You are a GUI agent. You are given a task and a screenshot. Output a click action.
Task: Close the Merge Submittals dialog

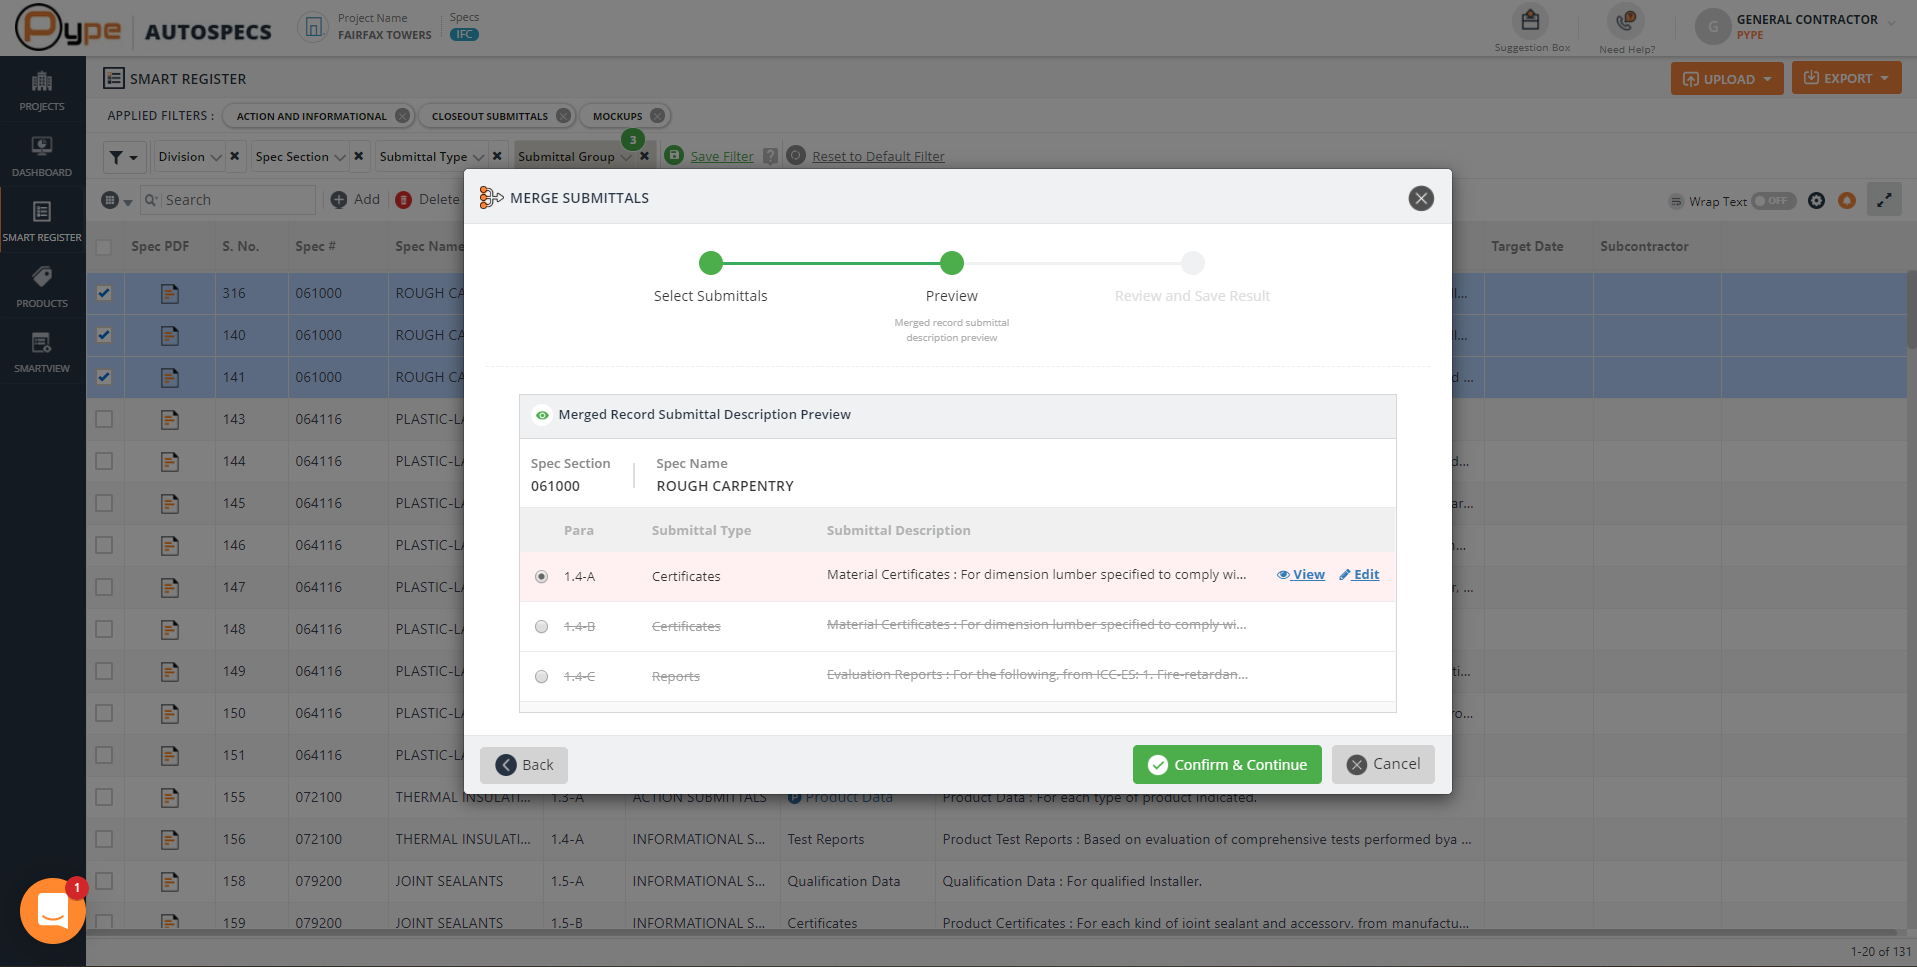(x=1421, y=198)
